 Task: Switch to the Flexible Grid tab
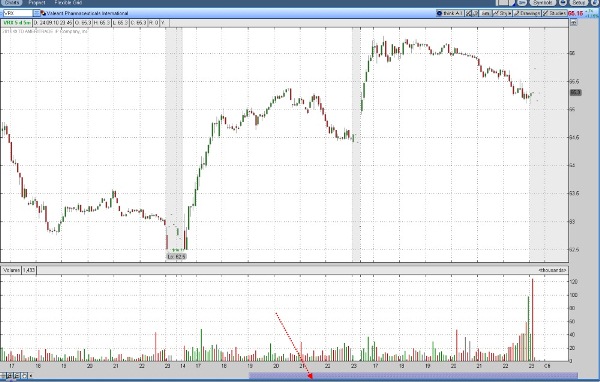68,2
